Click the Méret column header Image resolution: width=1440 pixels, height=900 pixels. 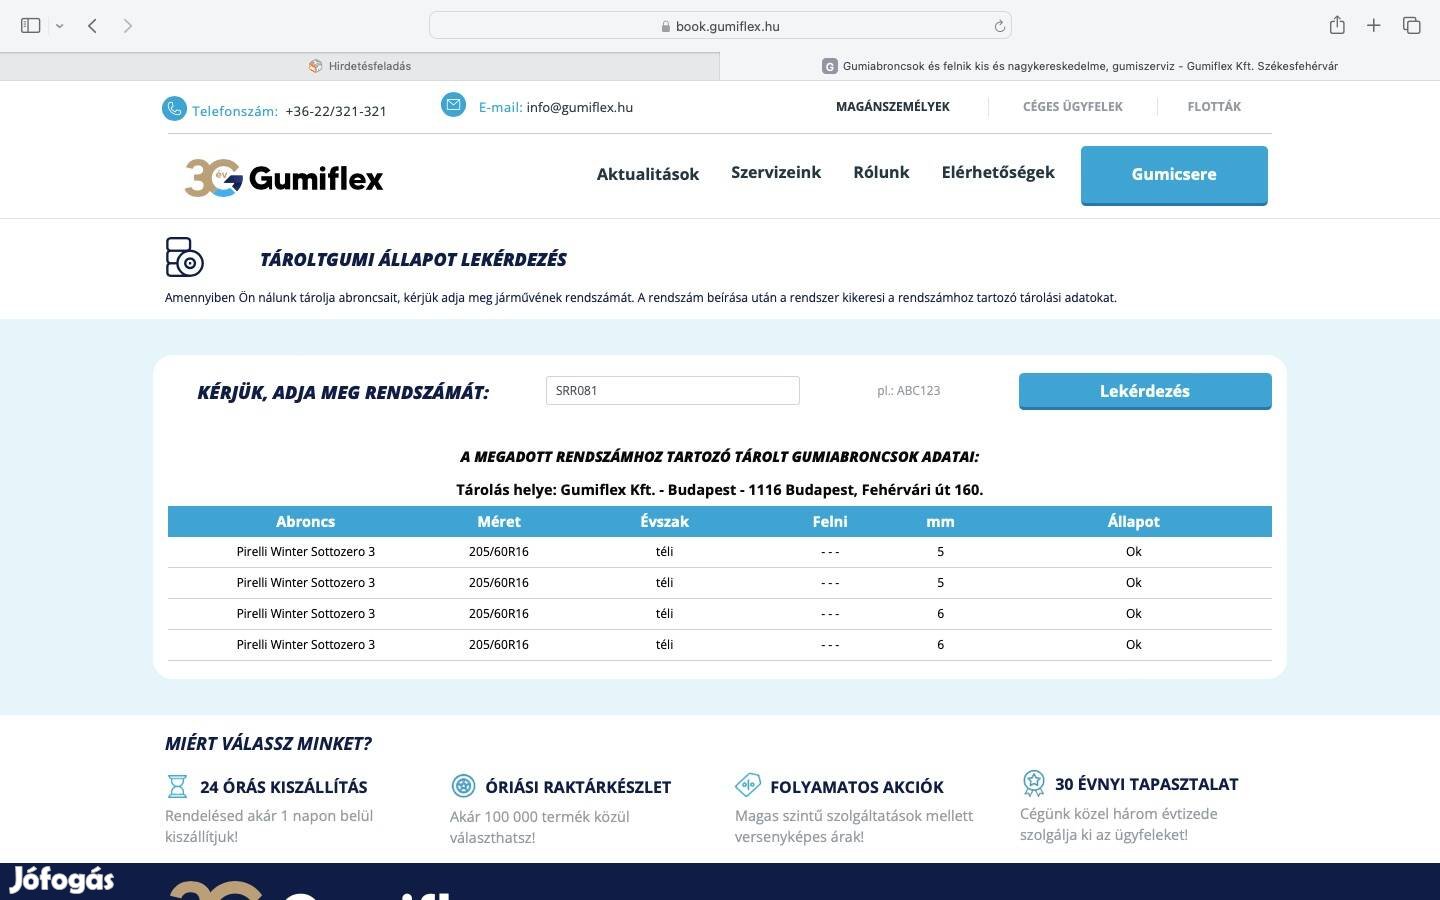499,521
